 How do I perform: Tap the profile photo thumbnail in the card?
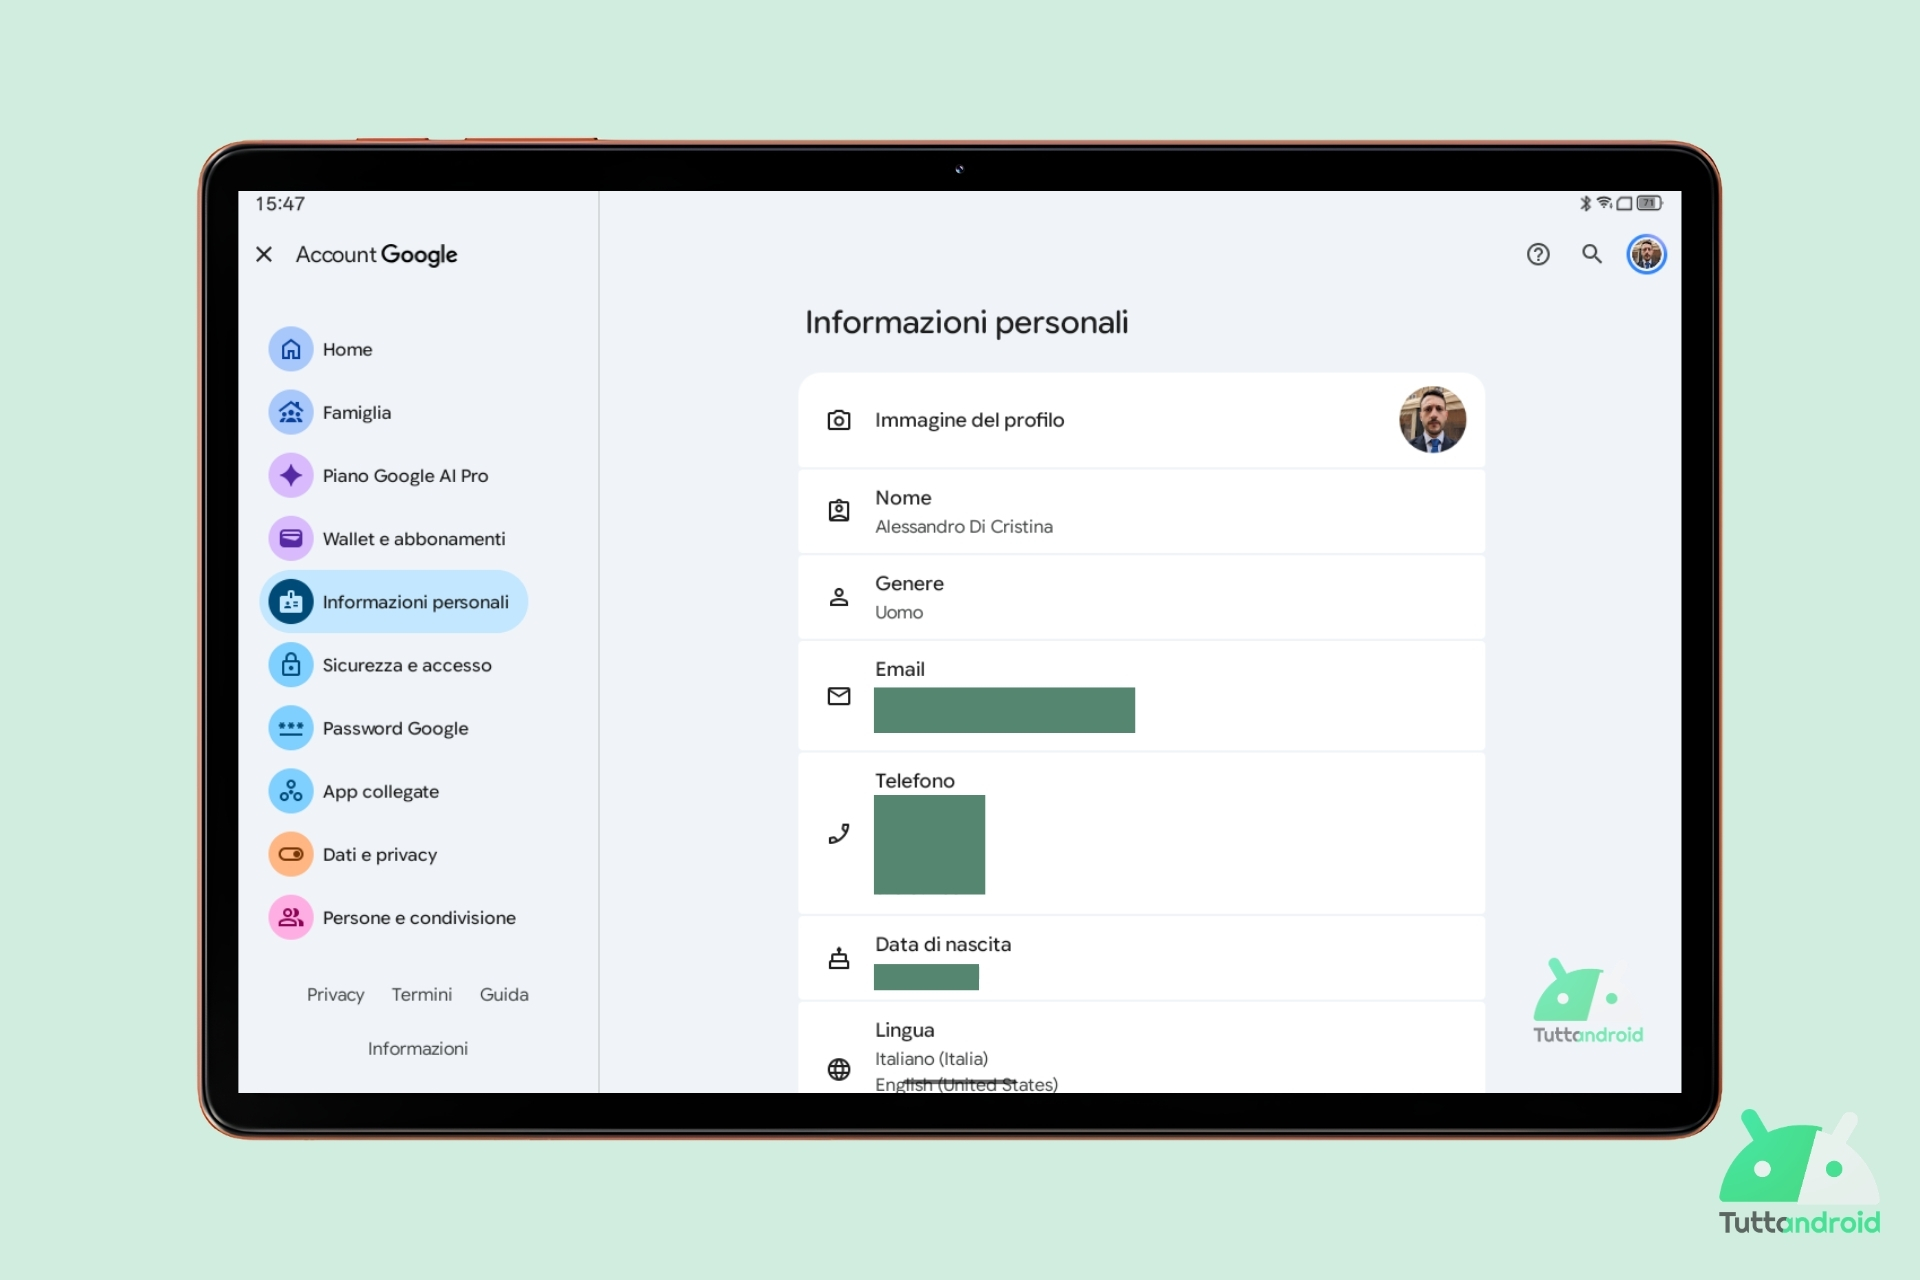1432,420
